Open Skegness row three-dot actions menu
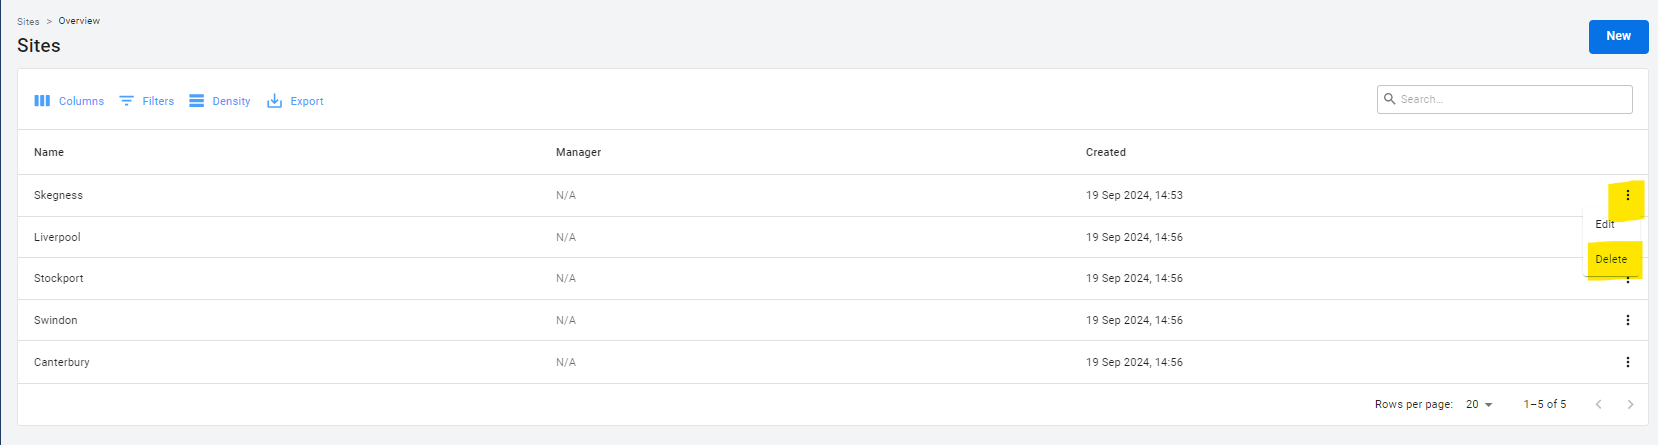Screen dimensions: 1658x445 click(1627, 195)
